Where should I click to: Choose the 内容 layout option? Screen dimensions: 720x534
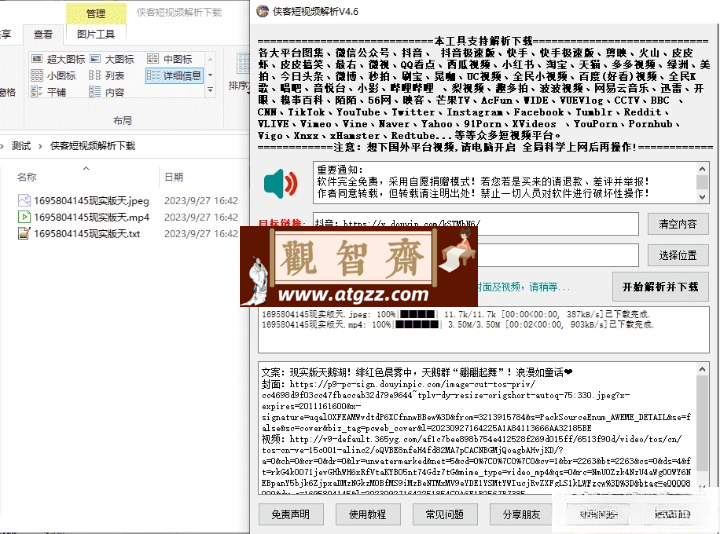click(x=107, y=92)
